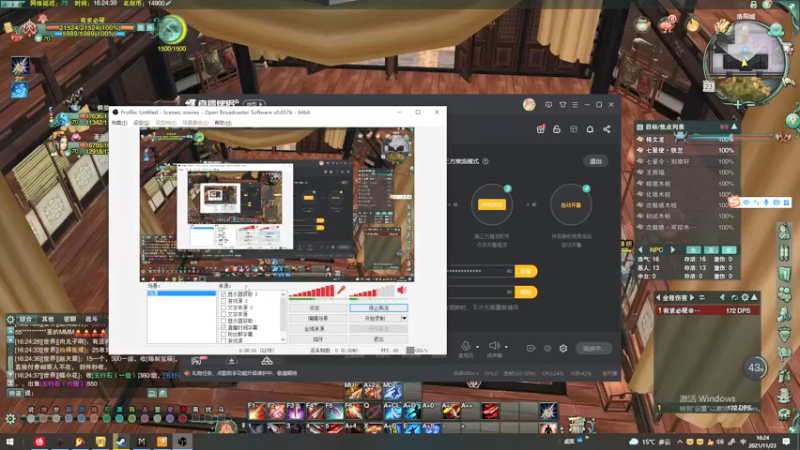Image resolution: width=800 pixels, height=450 pixels.
Task: Mute the red speaker icon in OBS
Action: (x=402, y=291)
